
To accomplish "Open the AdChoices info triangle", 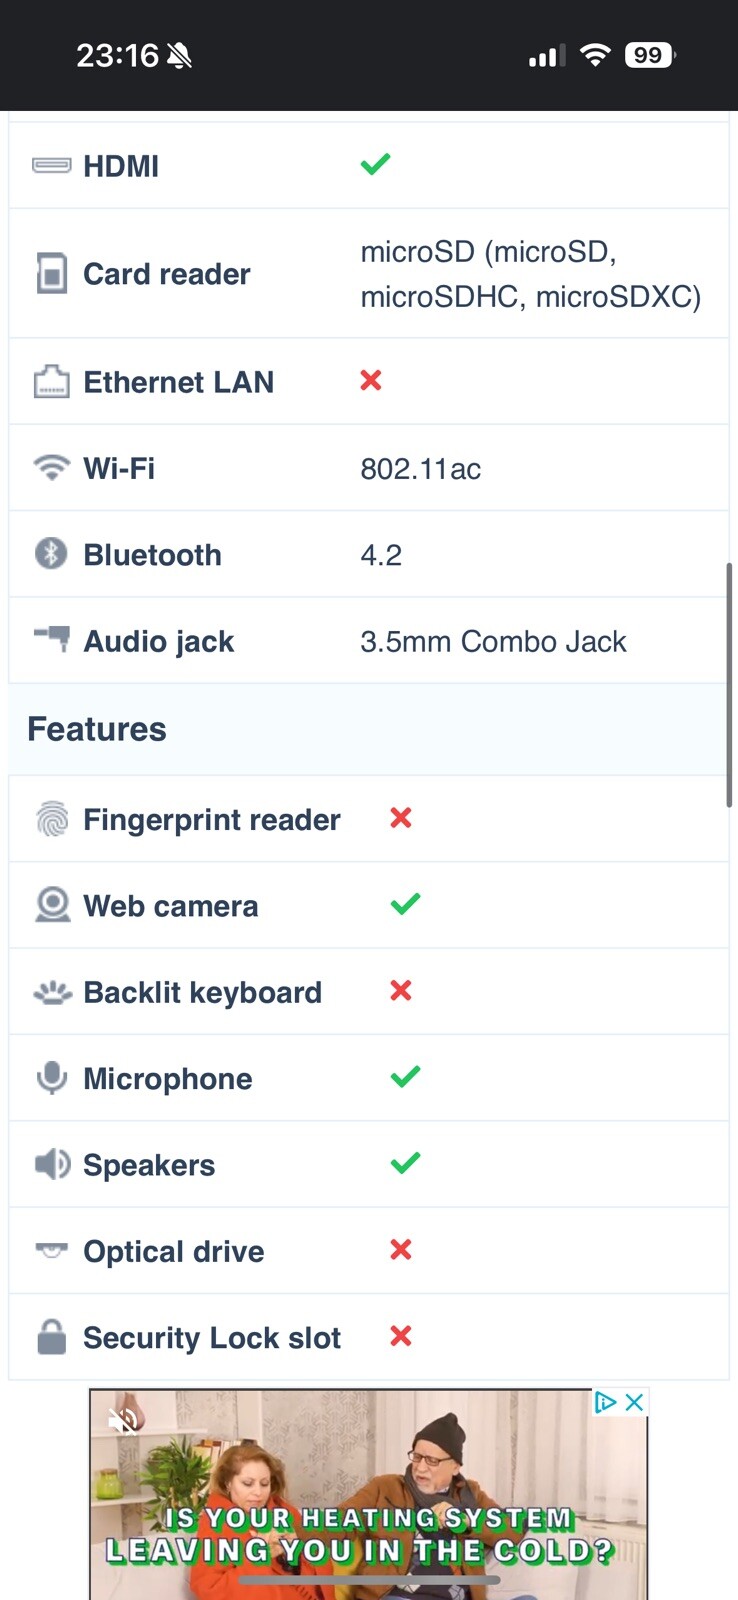I will pos(605,1402).
